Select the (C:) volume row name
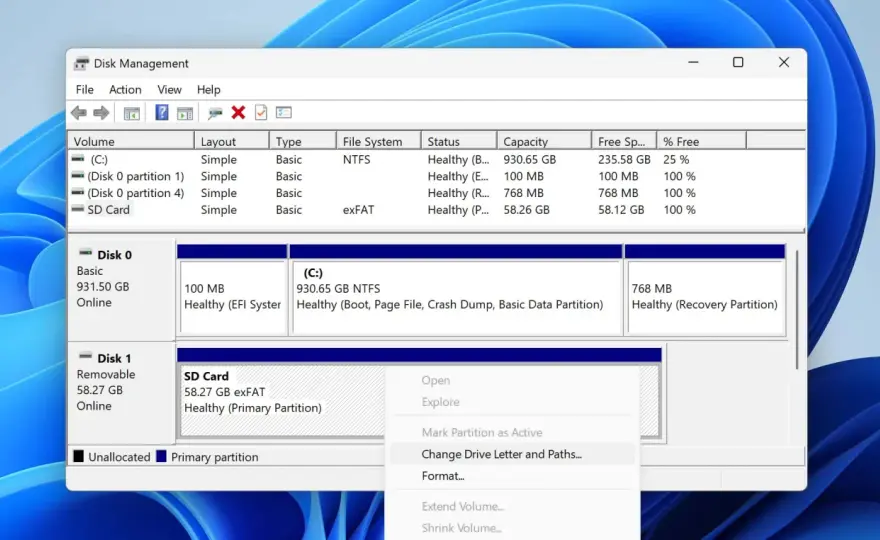The image size is (880, 540). pos(99,159)
